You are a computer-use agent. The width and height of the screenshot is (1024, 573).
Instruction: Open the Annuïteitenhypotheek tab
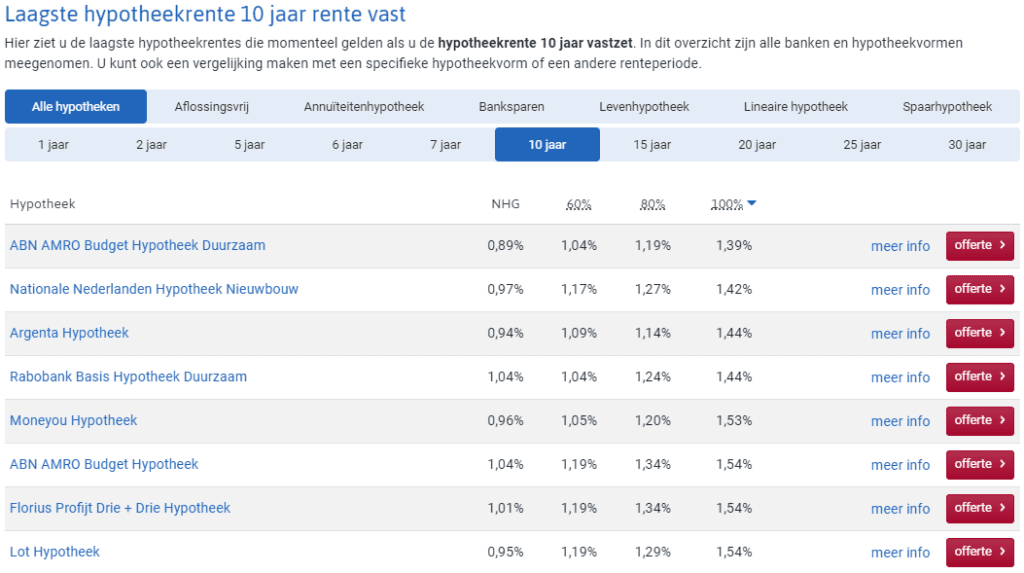pos(364,106)
